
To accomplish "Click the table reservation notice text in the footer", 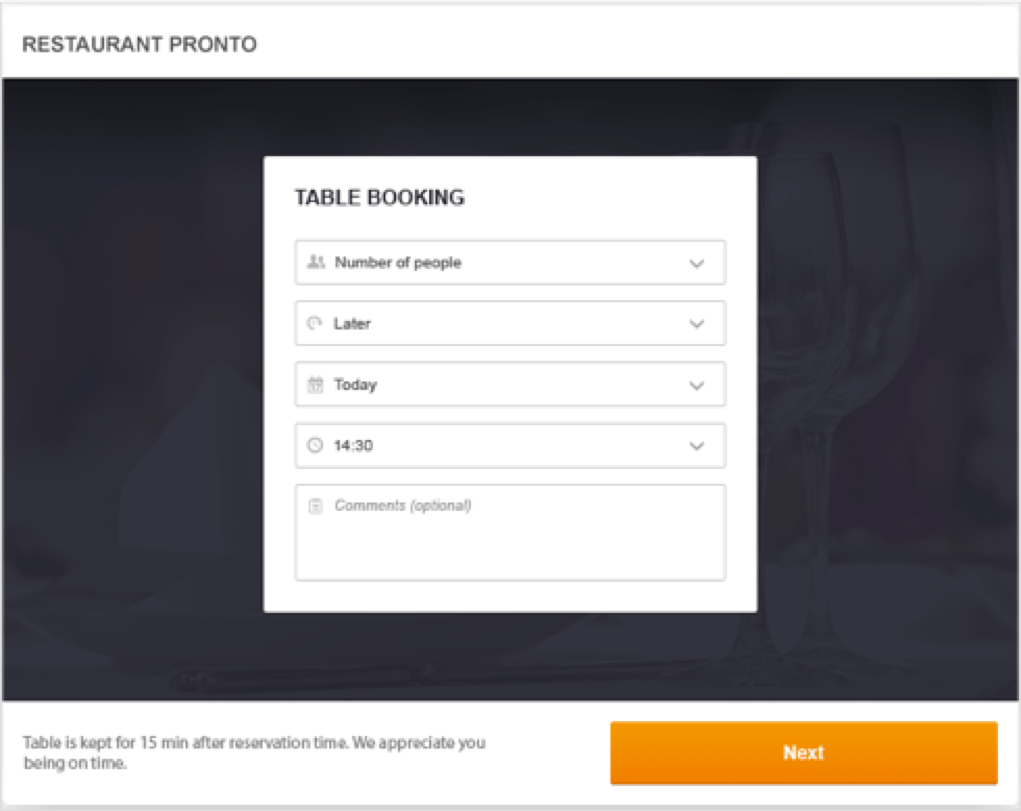I will (x=254, y=753).
